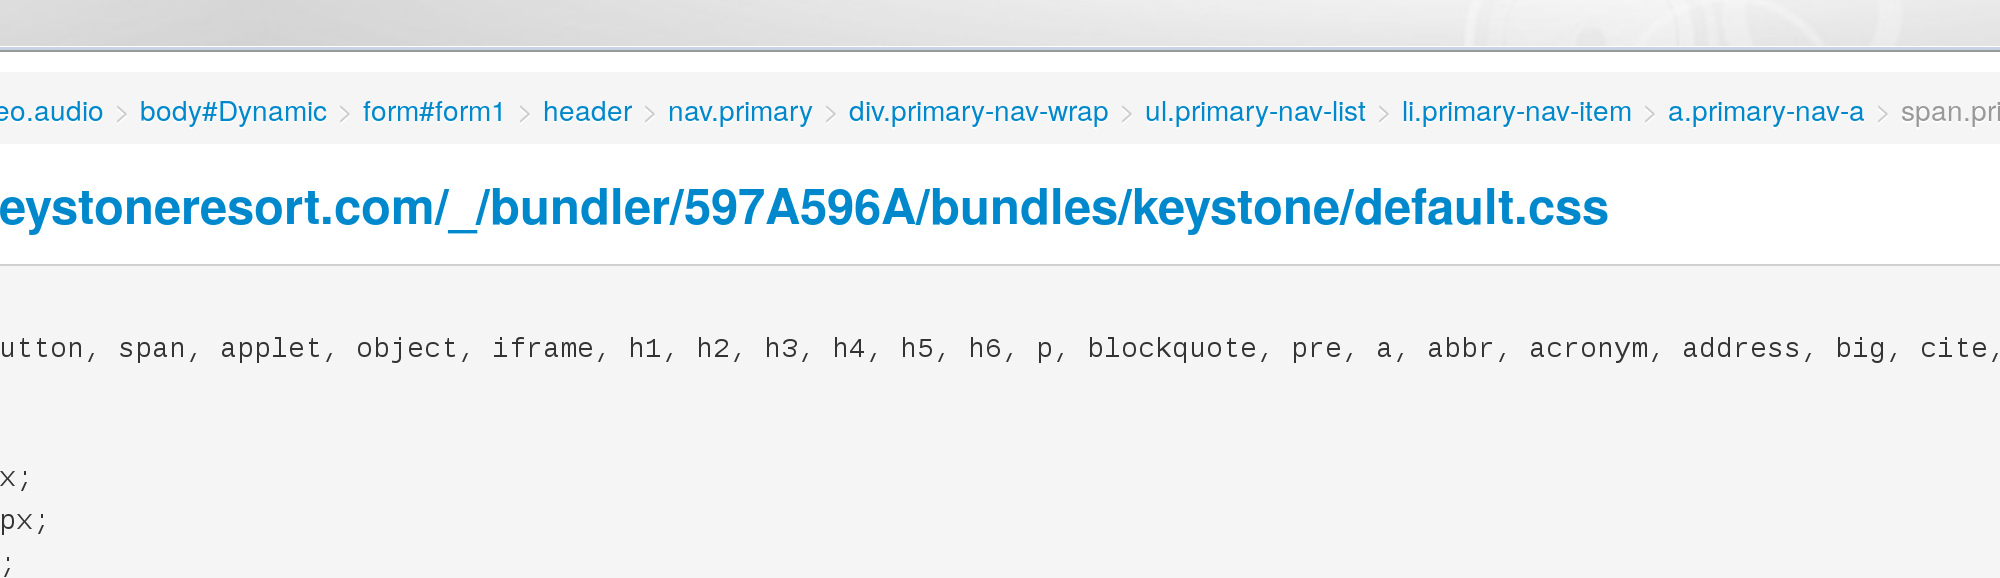The image size is (2000, 578).
Task: Click the chevron between header and nav.primary
Action: click(x=649, y=113)
